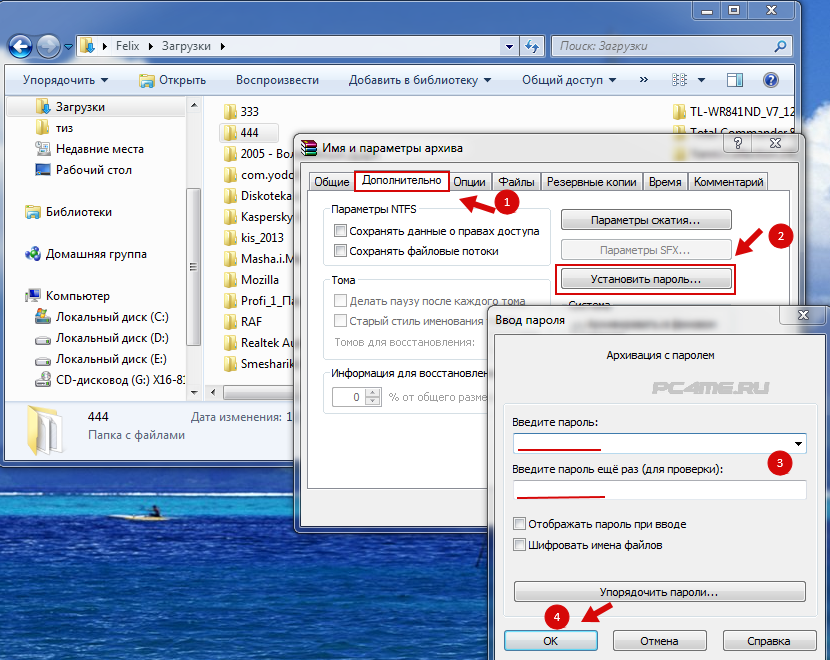Viewport: 830px width, 660px height.
Task: Click help button in archive dialog title bar
Action: click(x=738, y=143)
